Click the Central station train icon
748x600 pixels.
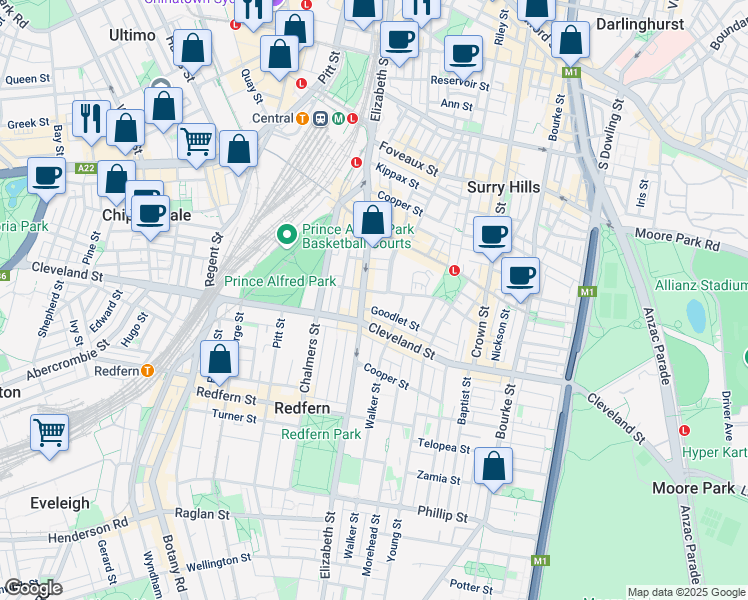(x=320, y=119)
